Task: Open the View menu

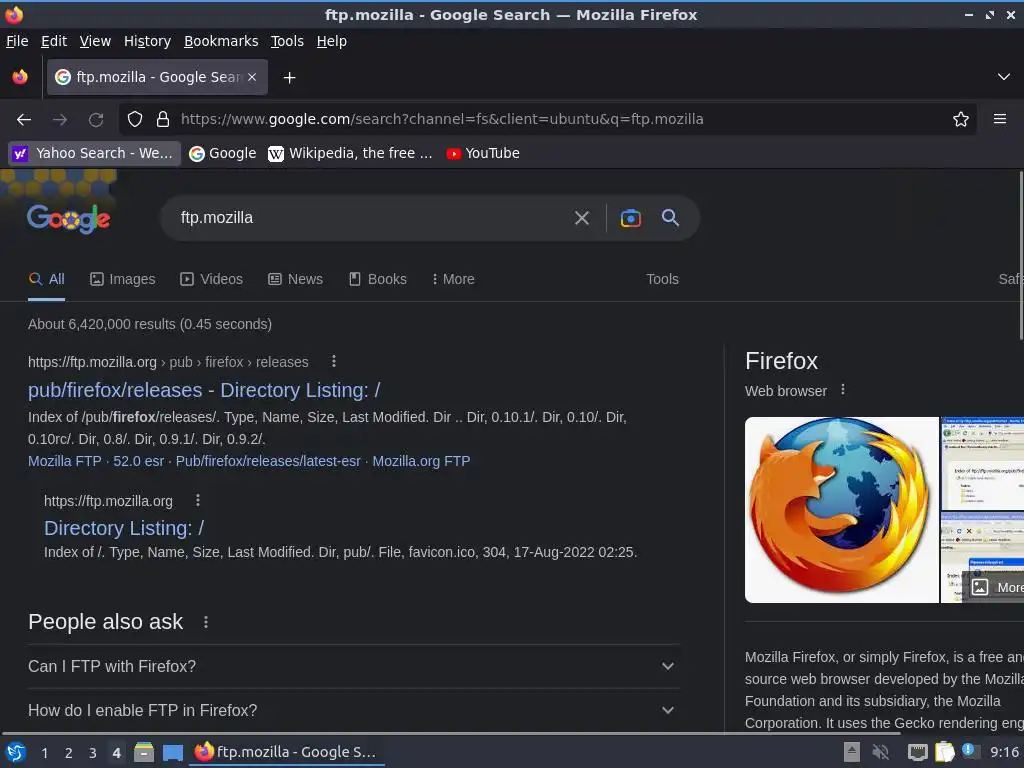Action: [x=95, y=41]
